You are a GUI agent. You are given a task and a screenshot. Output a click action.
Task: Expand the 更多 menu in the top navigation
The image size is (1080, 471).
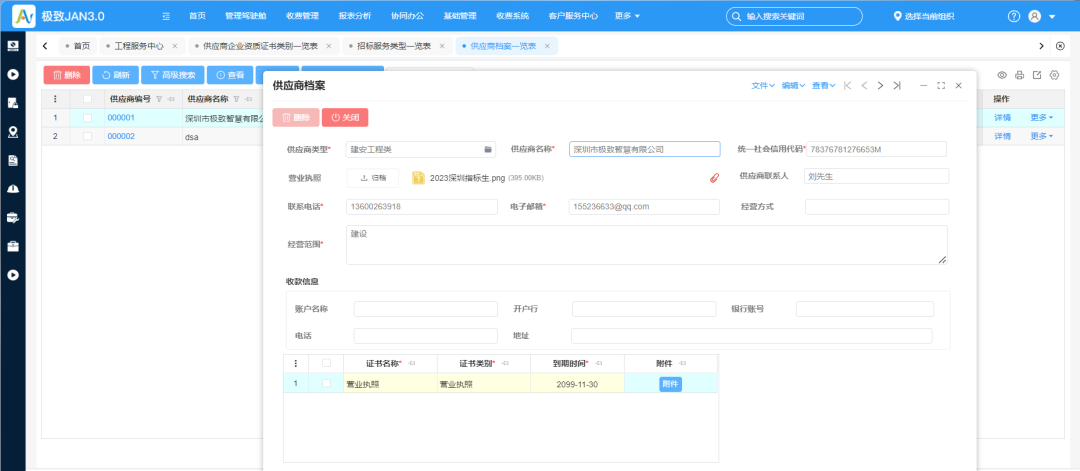[x=627, y=16]
